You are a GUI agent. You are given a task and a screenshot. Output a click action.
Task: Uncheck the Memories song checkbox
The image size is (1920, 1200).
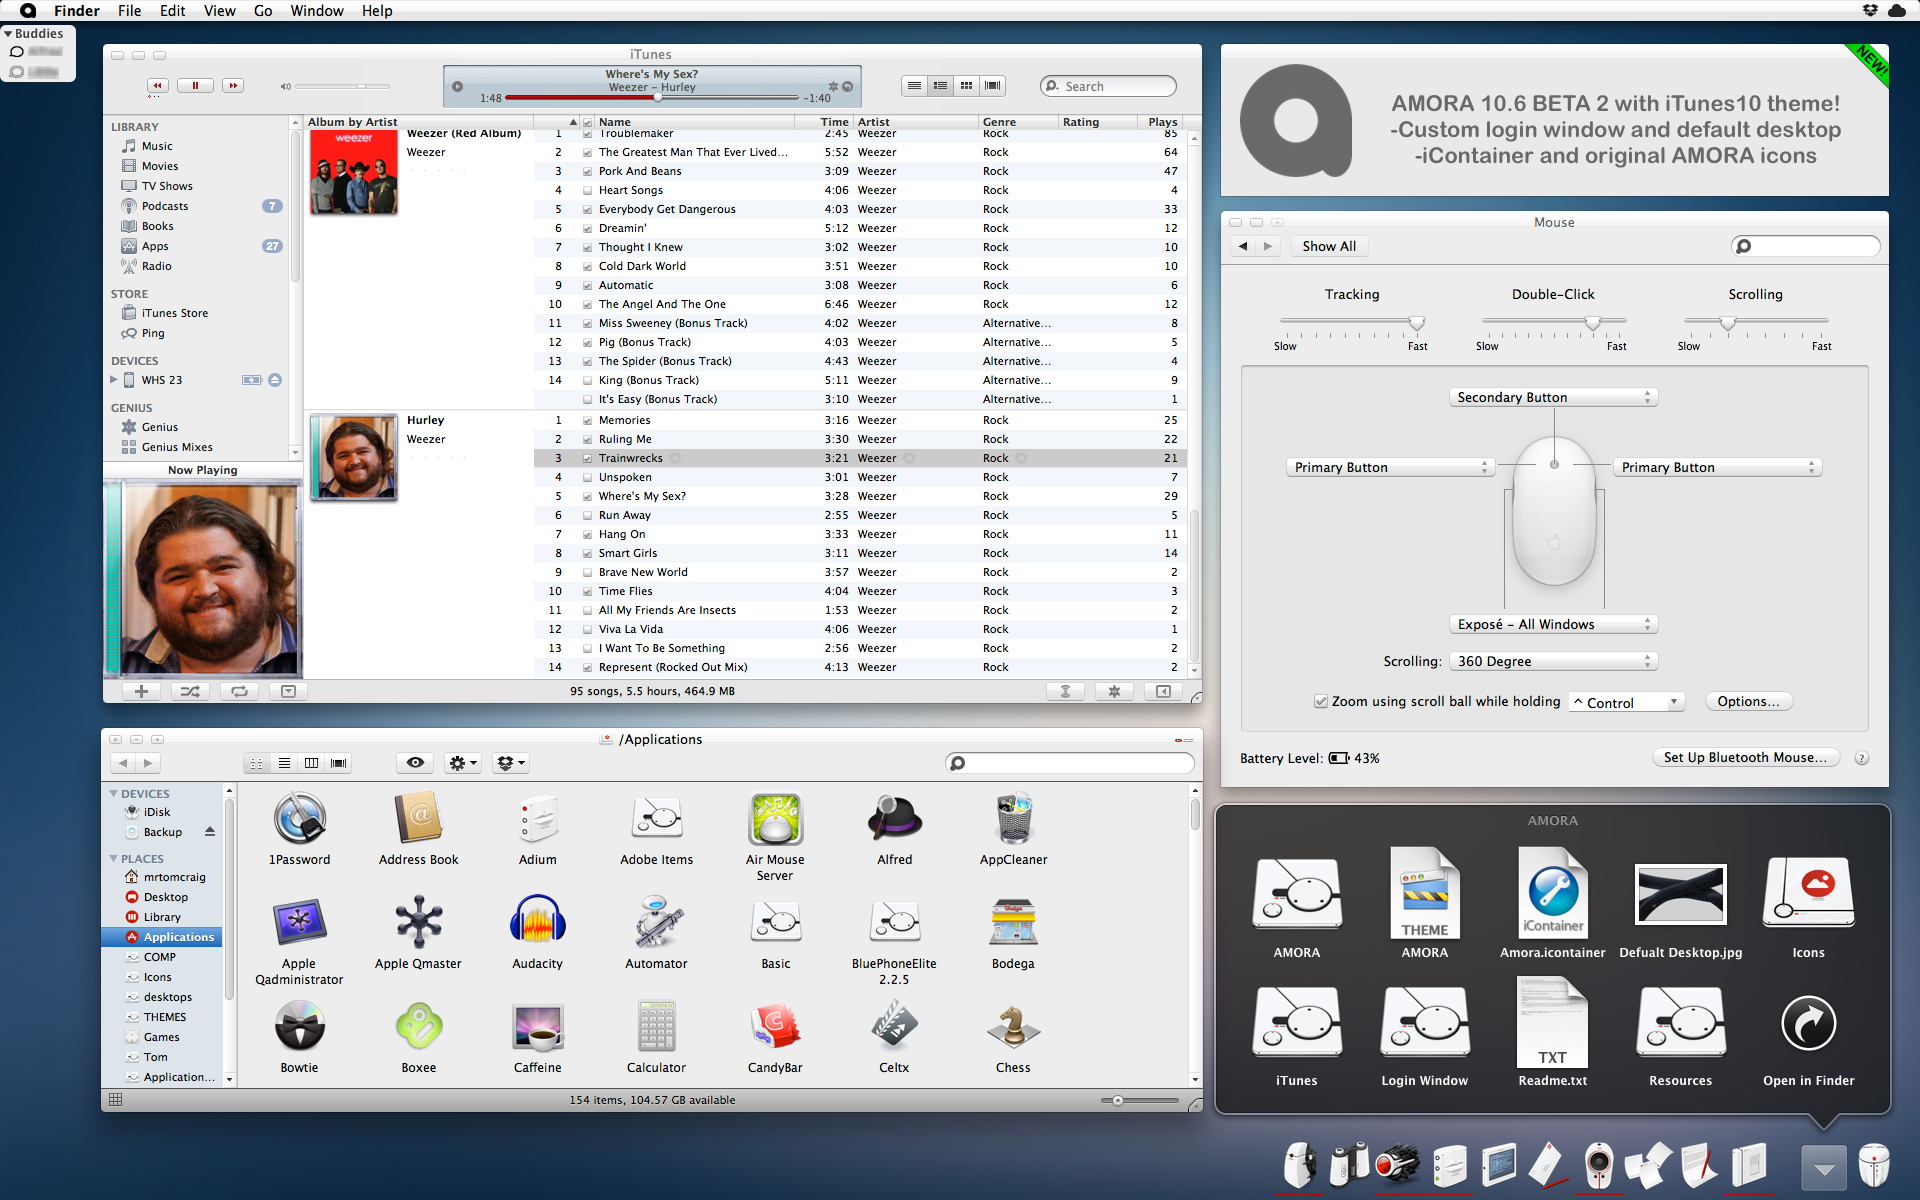pyautogui.click(x=588, y=420)
